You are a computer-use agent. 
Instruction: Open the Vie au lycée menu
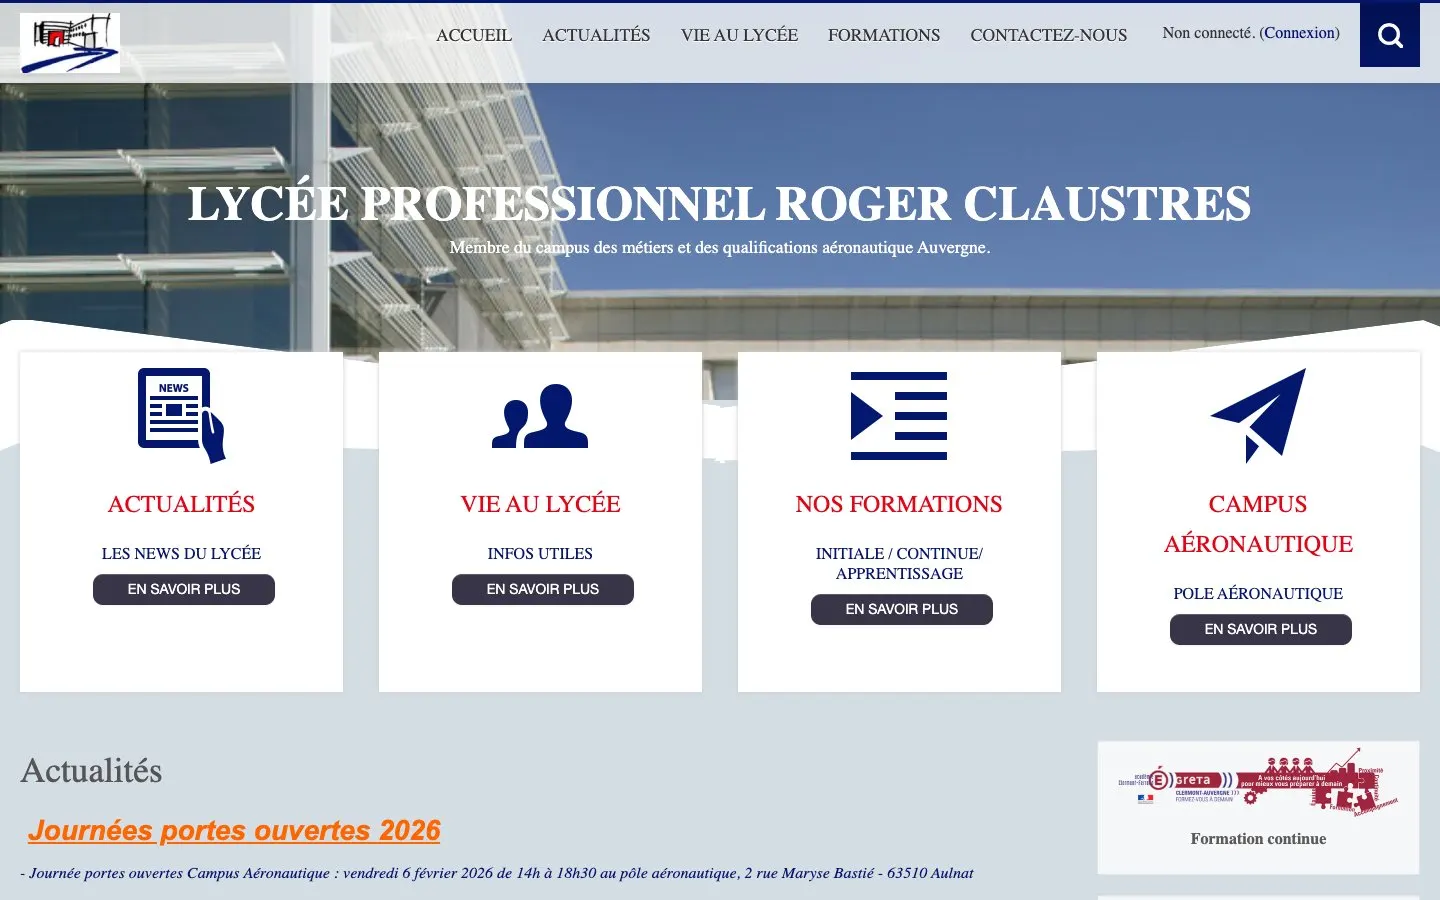(x=739, y=35)
